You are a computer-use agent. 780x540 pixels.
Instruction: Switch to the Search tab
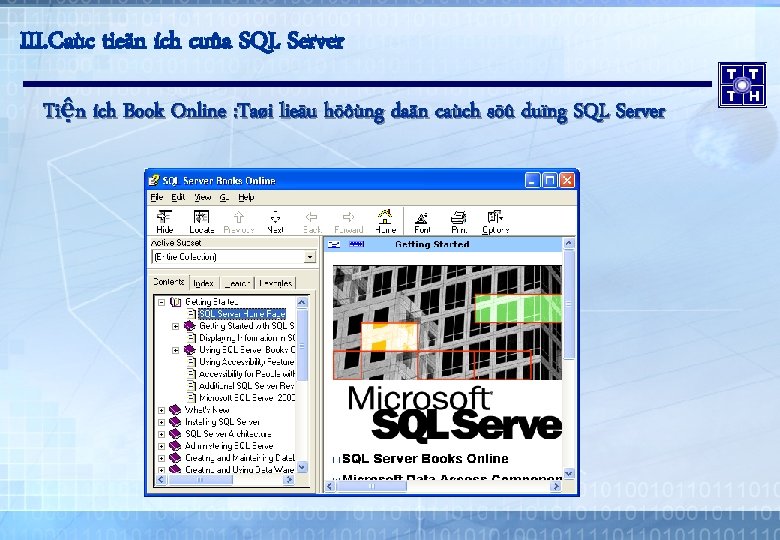(237, 283)
